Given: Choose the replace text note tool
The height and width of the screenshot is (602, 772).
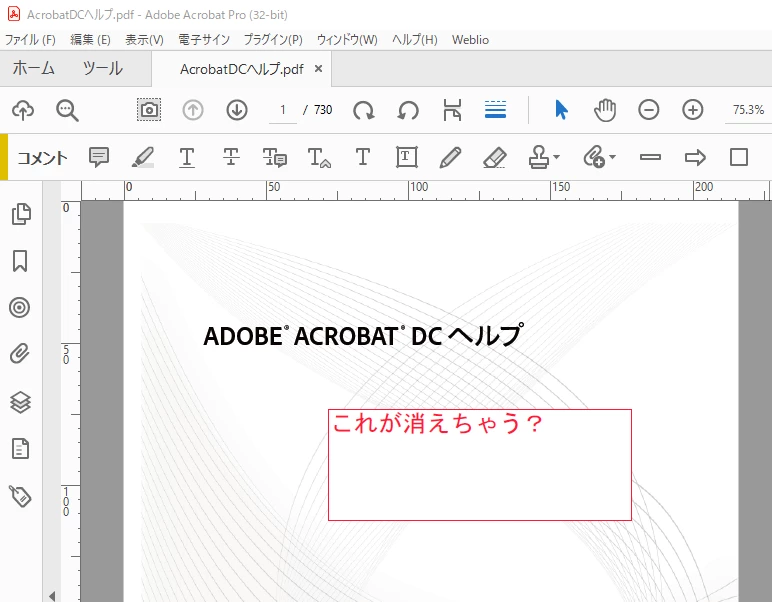Looking at the screenshot, I should [275, 158].
